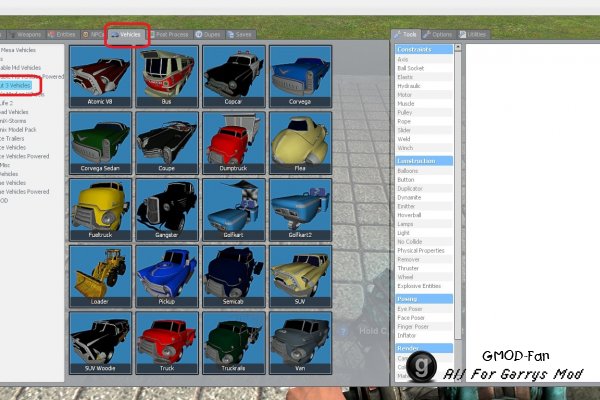This screenshot has height=400, width=600.
Task: Select the Motor tool
Action: tap(424, 95)
